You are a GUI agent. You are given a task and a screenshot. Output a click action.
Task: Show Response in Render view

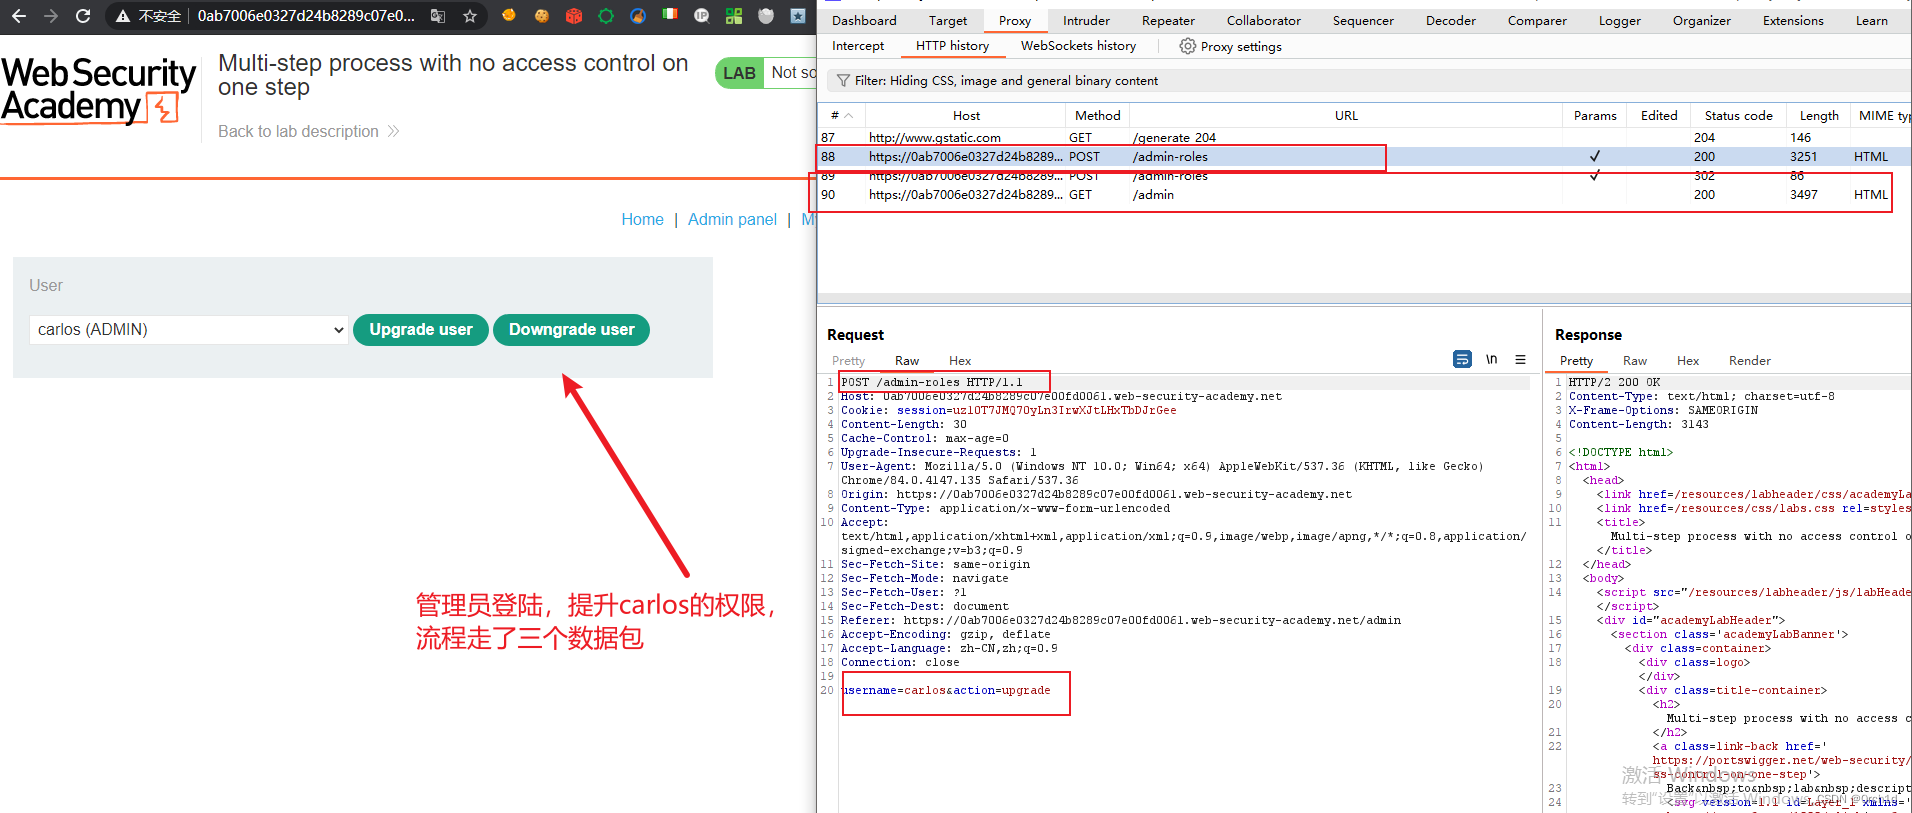(x=1750, y=361)
